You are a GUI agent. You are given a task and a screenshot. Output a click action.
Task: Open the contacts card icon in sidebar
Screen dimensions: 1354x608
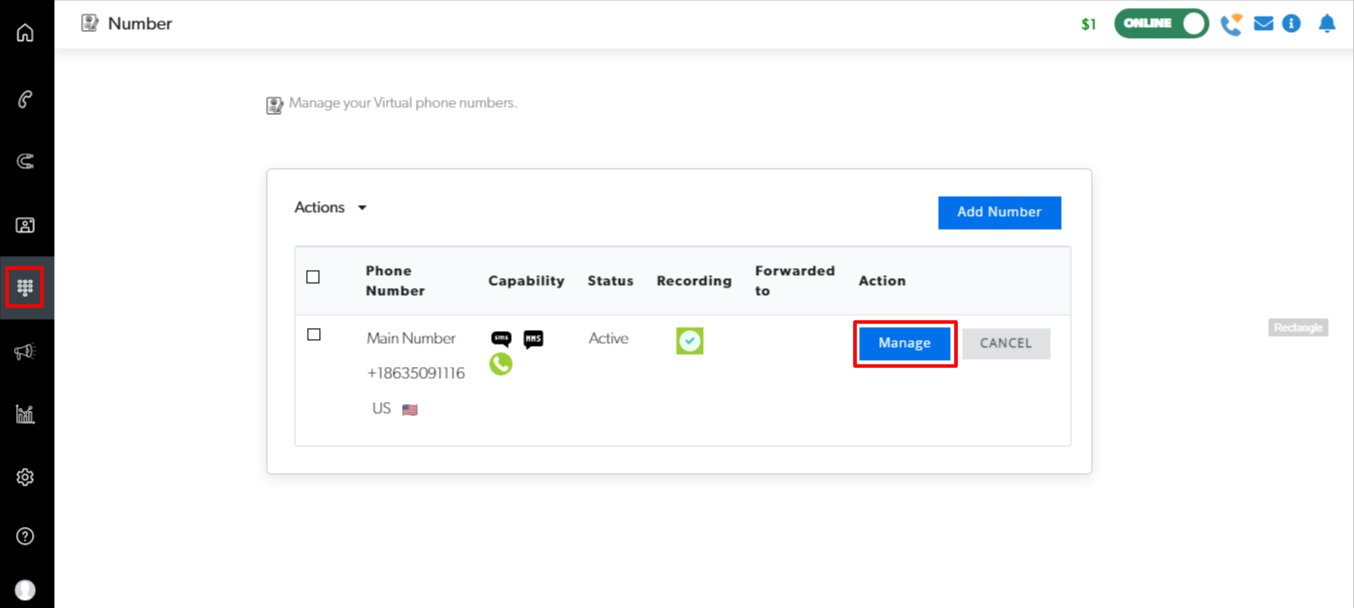pos(25,225)
